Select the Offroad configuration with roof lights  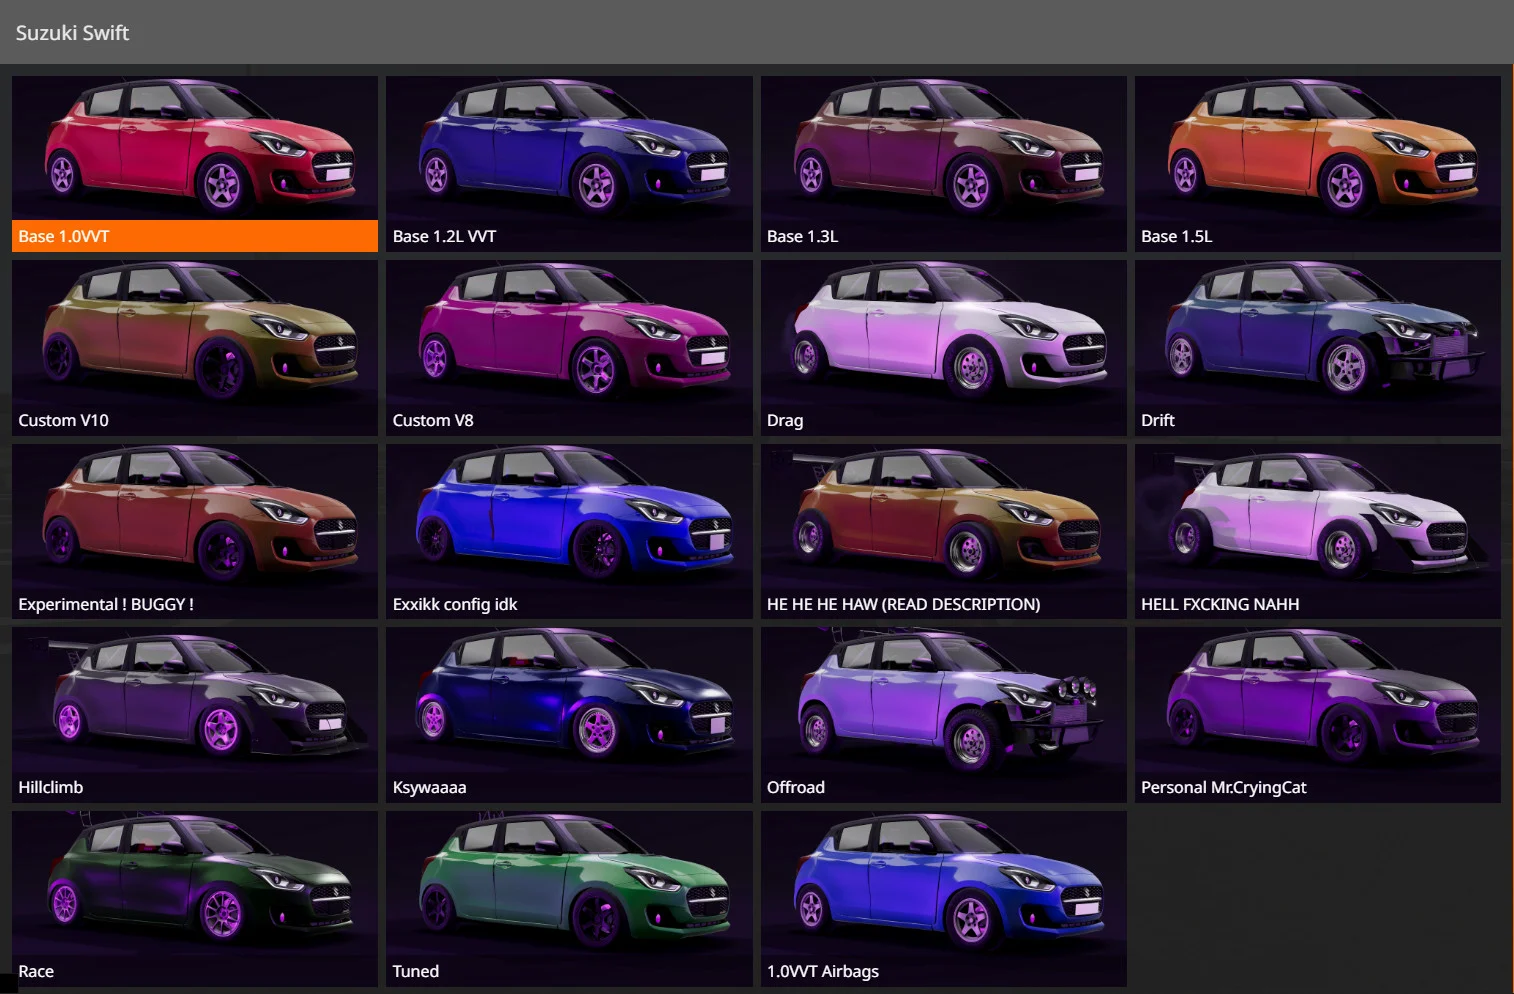pos(943,702)
